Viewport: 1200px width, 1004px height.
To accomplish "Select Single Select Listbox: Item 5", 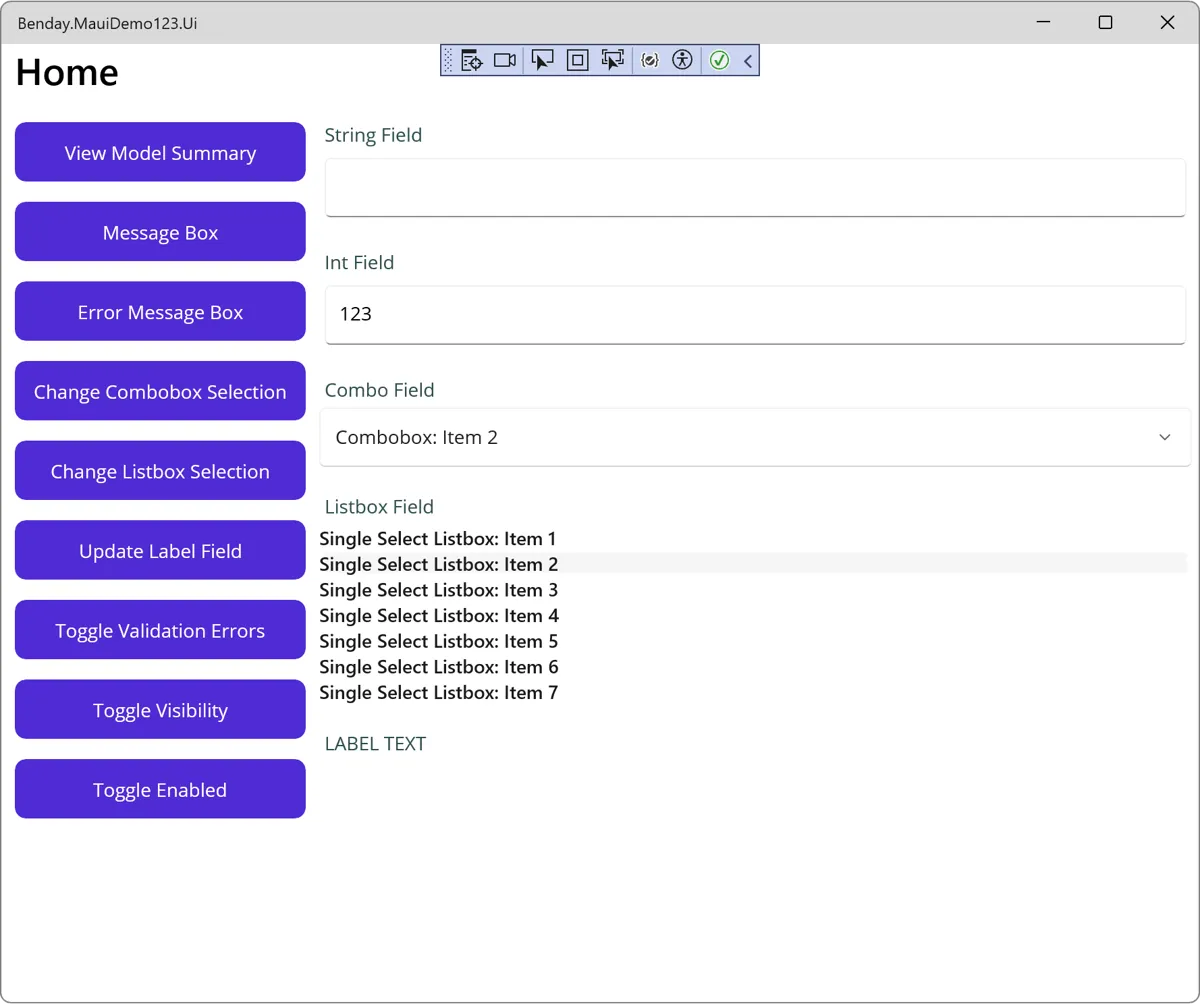I will point(753,641).
